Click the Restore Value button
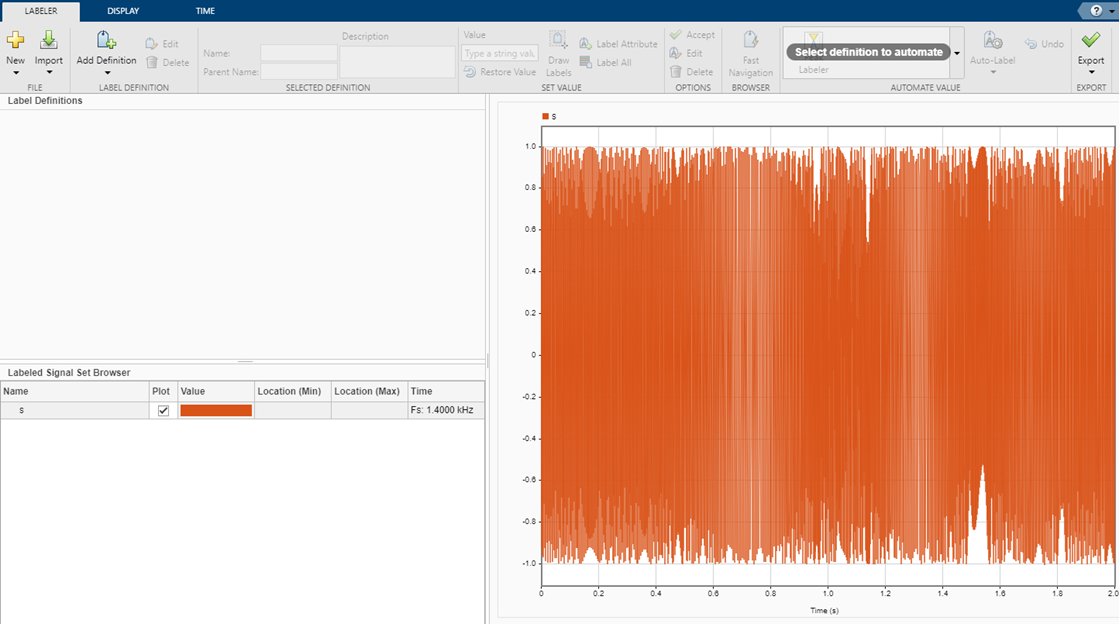The width and height of the screenshot is (1119, 624). [x=500, y=72]
